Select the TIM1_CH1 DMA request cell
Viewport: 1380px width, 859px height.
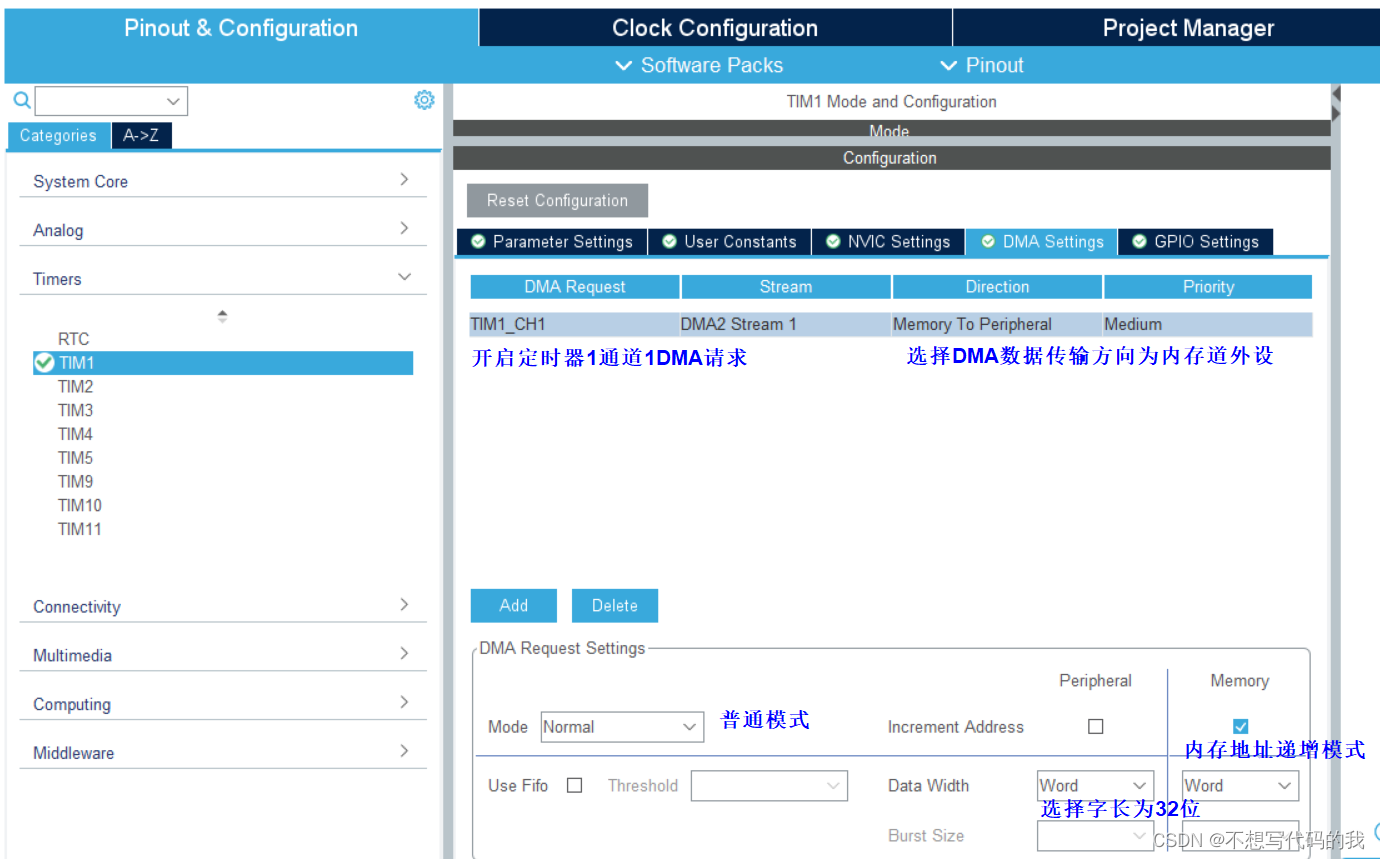click(574, 324)
